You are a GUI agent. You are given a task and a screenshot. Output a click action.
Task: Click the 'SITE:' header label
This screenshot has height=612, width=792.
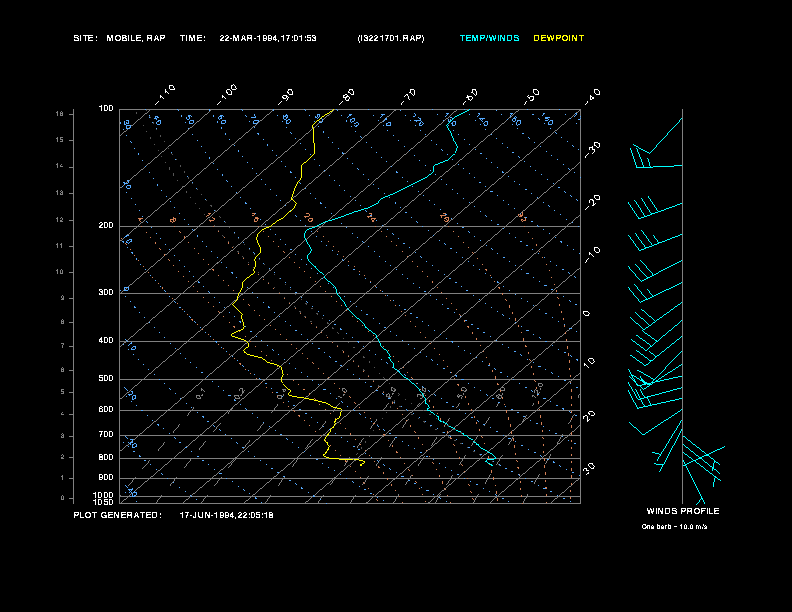(x=85, y=38)
